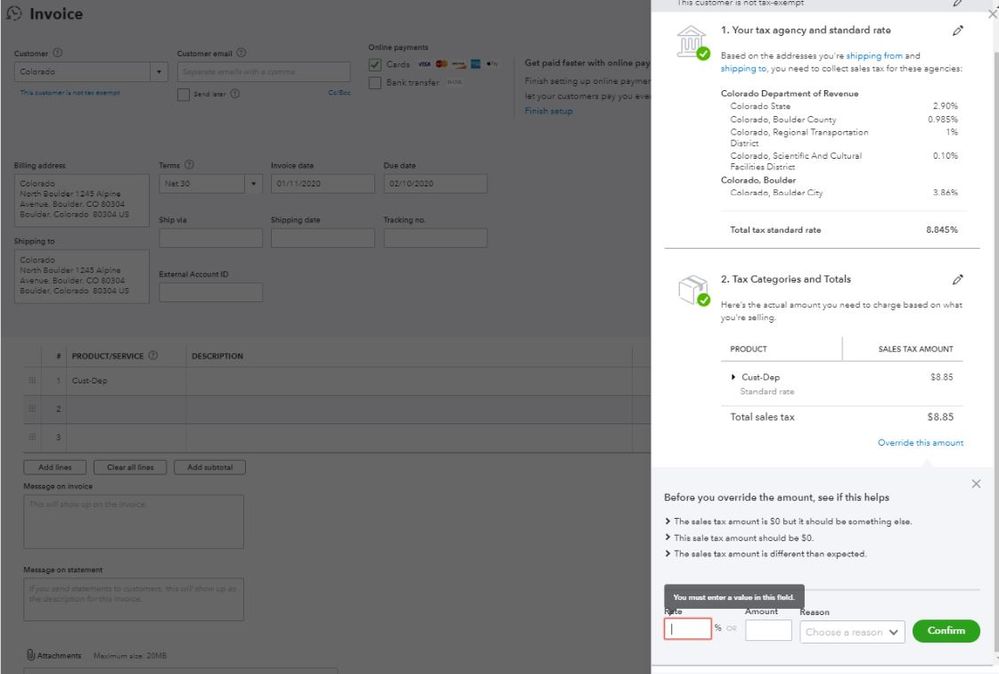This screenshot has height=674, width=999.
Task: Click the attachments paperclip icon
Action: click(30, 655)
